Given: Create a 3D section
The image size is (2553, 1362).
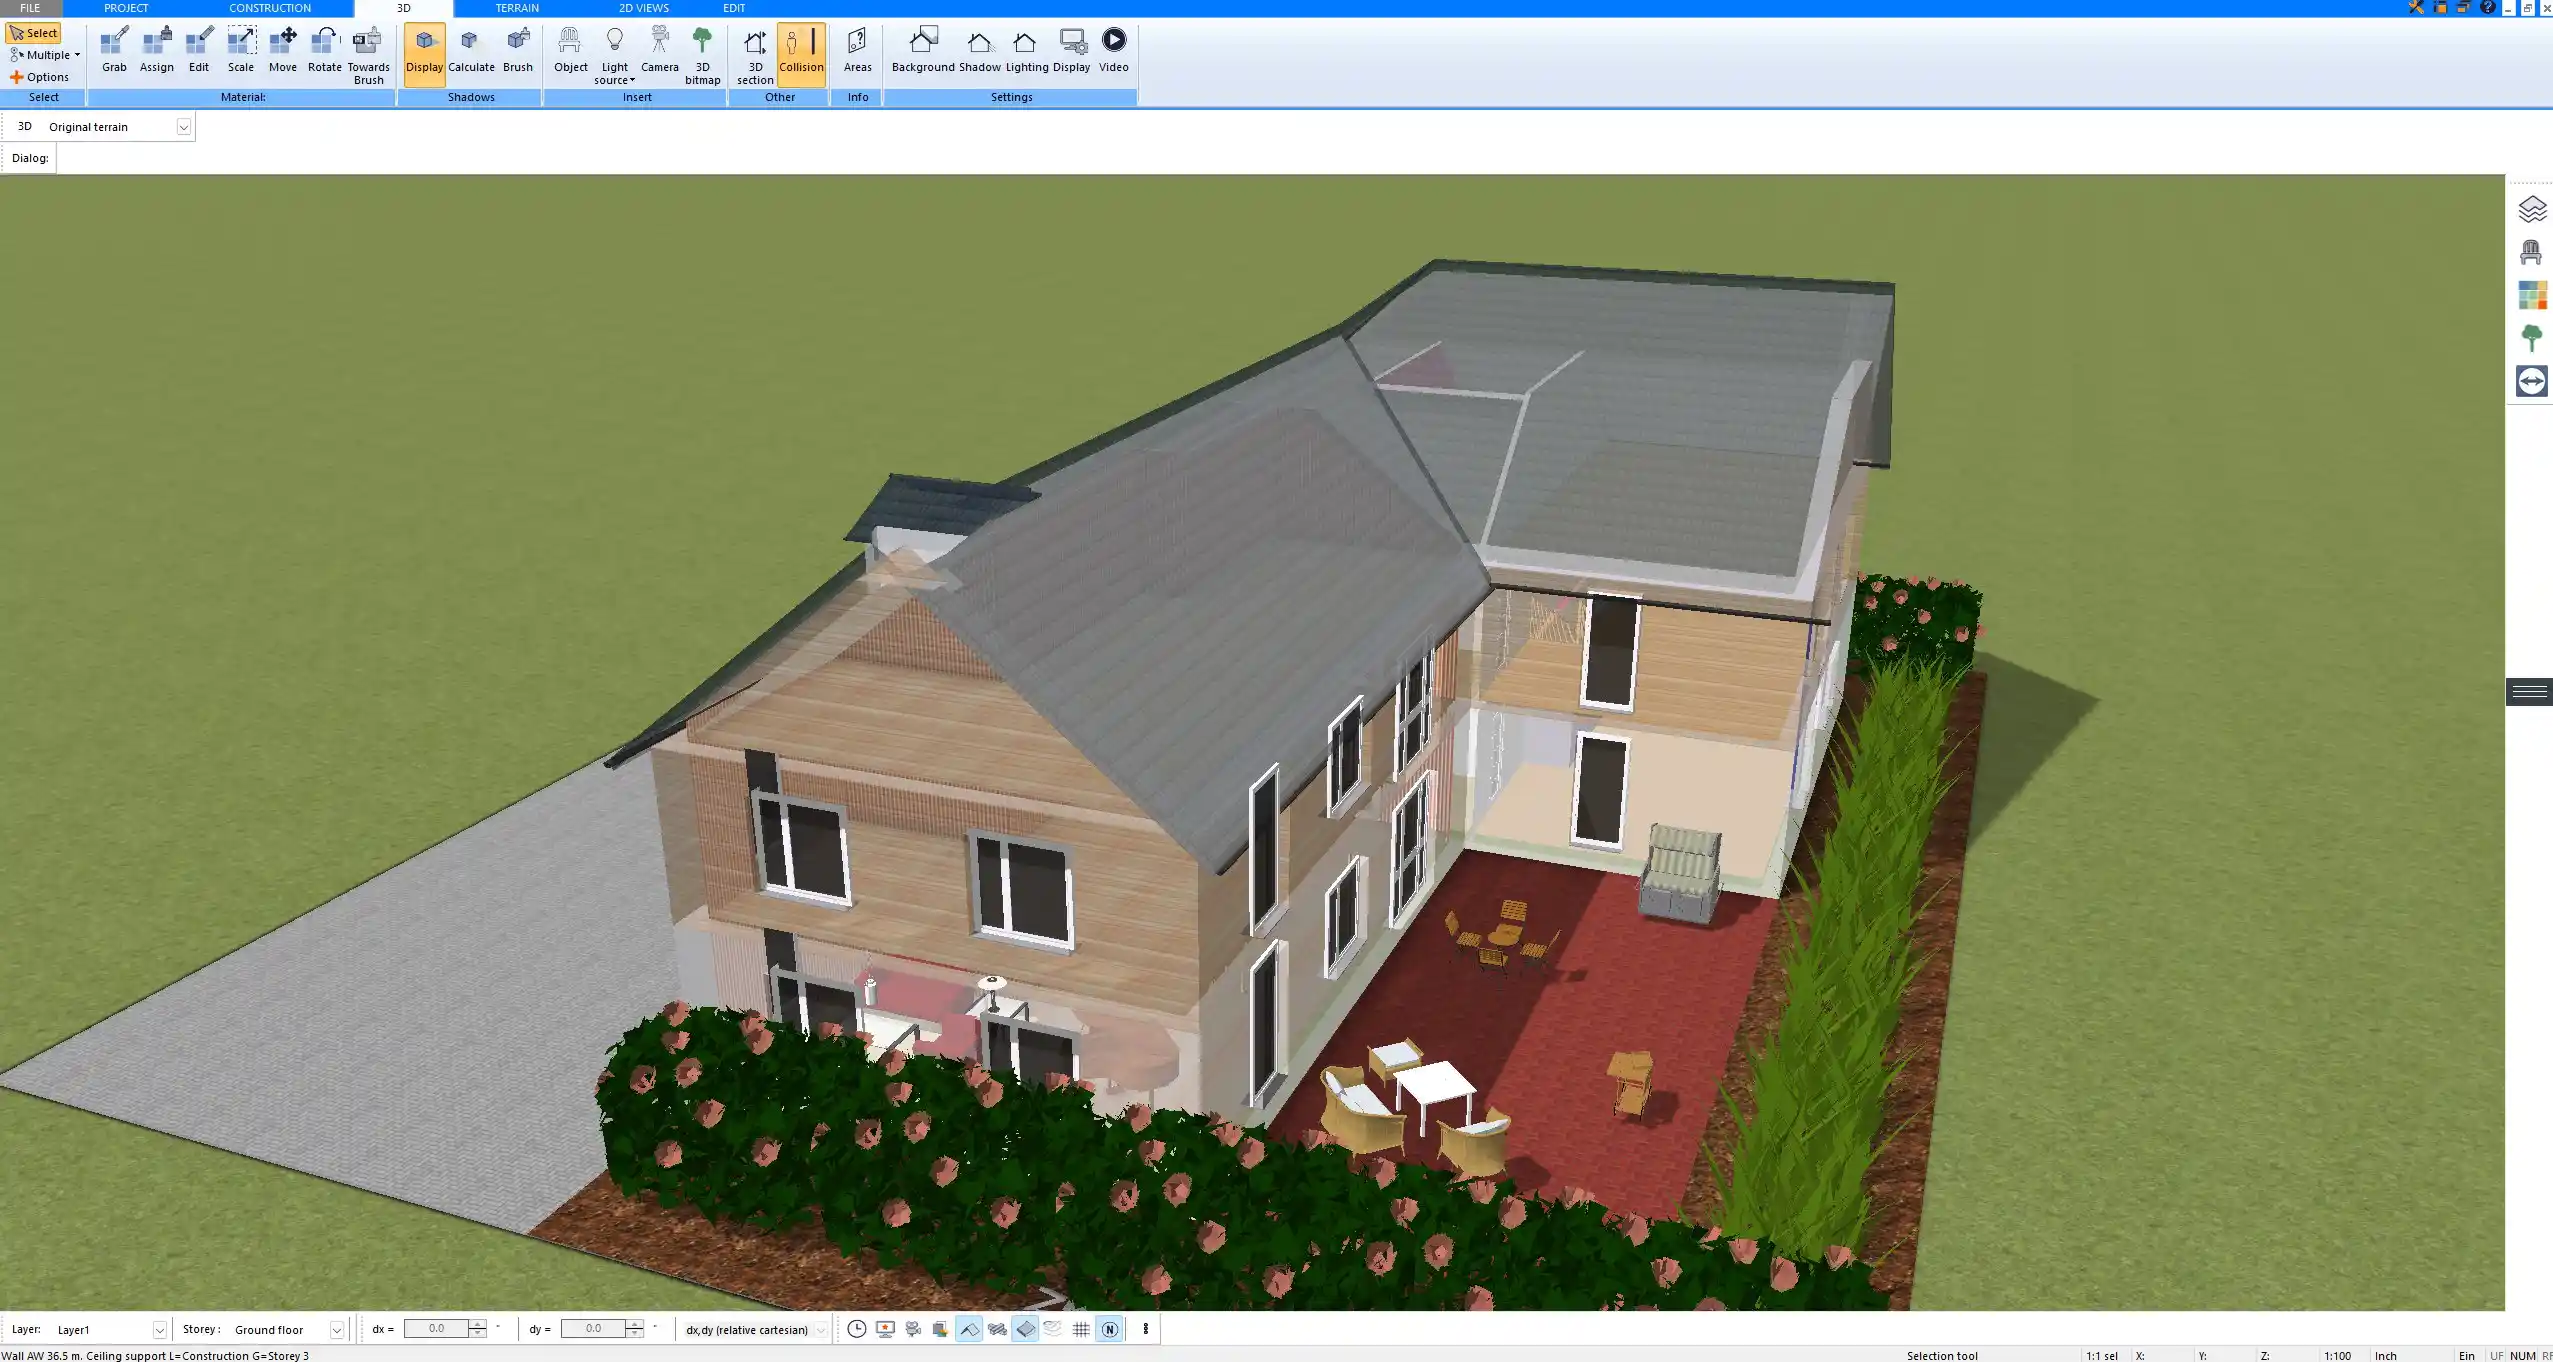Looking at the screenshot, I should [x=755, y=56].
